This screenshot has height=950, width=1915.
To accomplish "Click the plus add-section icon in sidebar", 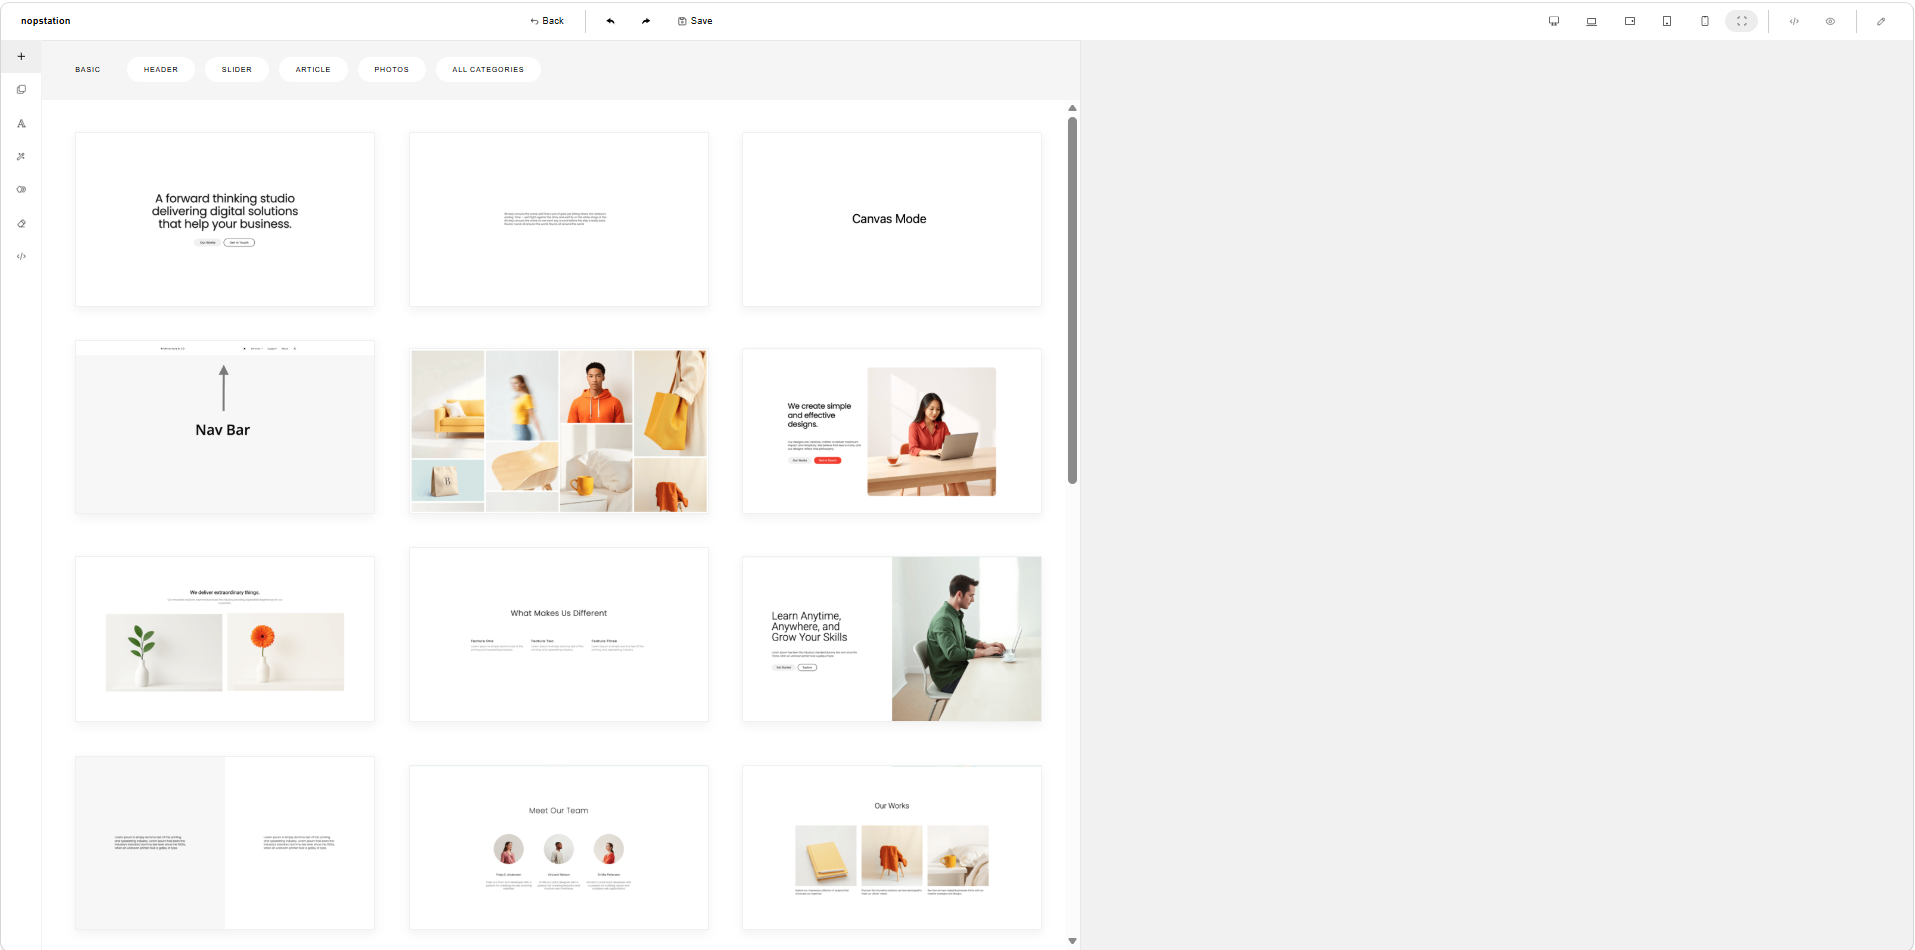I will tap(21, 56).
